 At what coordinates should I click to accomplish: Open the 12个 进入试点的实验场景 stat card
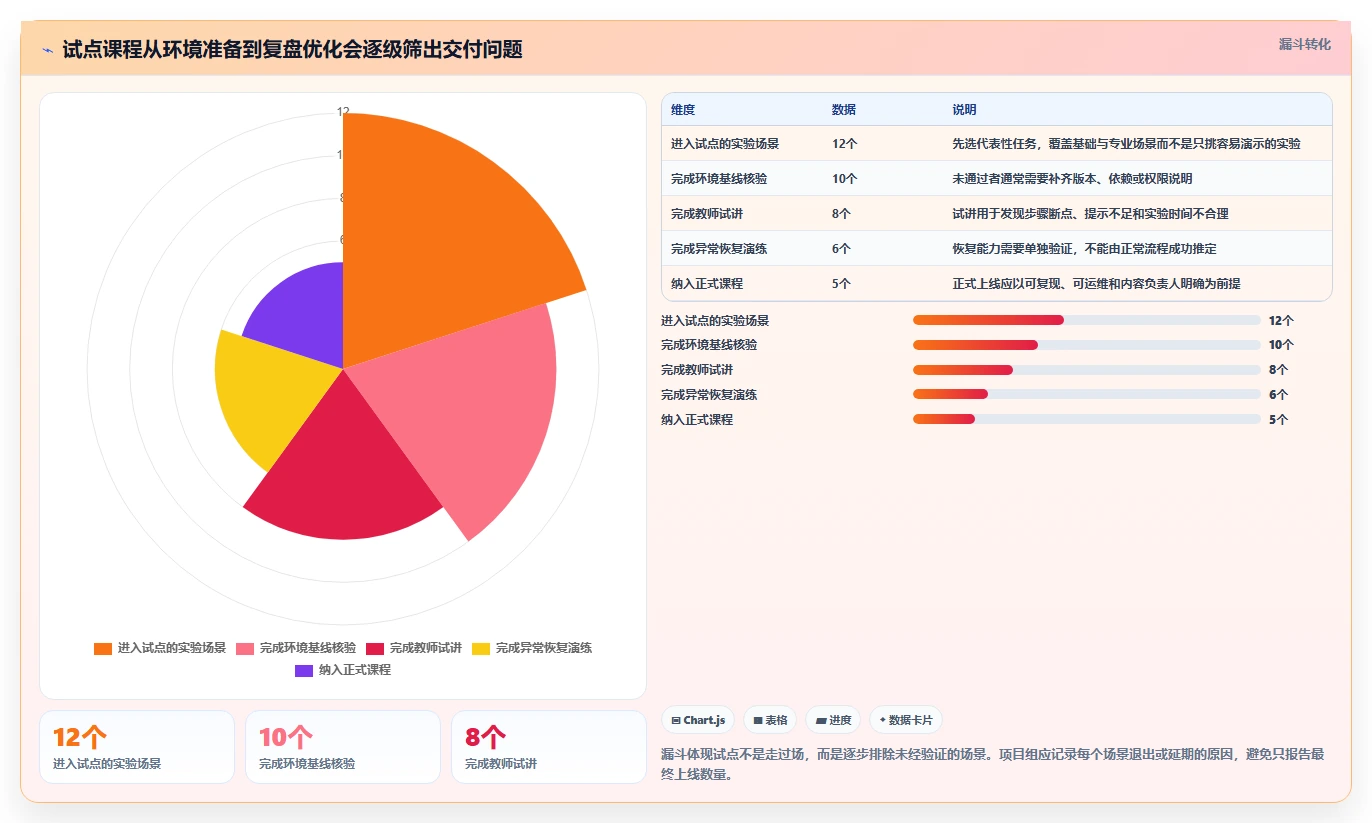tap(137, 747)
